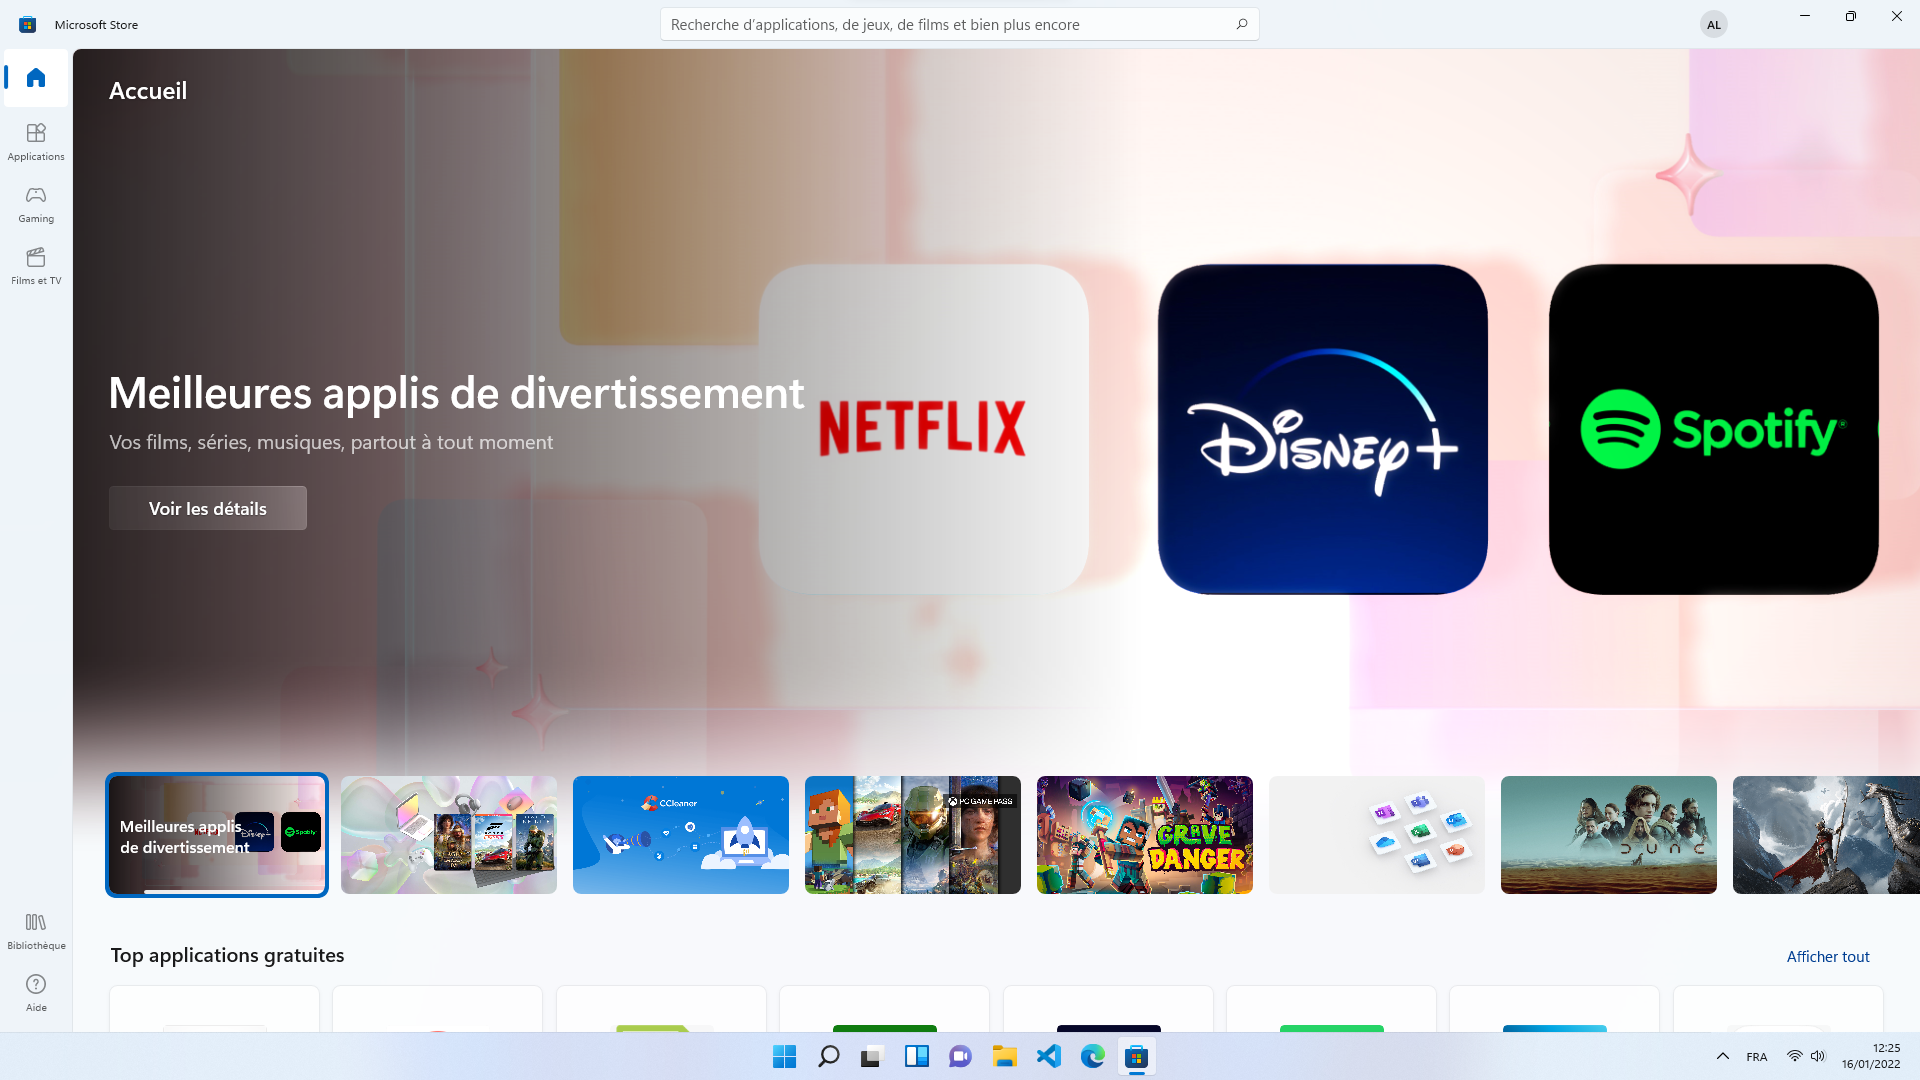Show hidden system tray icons
The height and width of the screenshot is (1080, 1920).
point(1722,1056)
